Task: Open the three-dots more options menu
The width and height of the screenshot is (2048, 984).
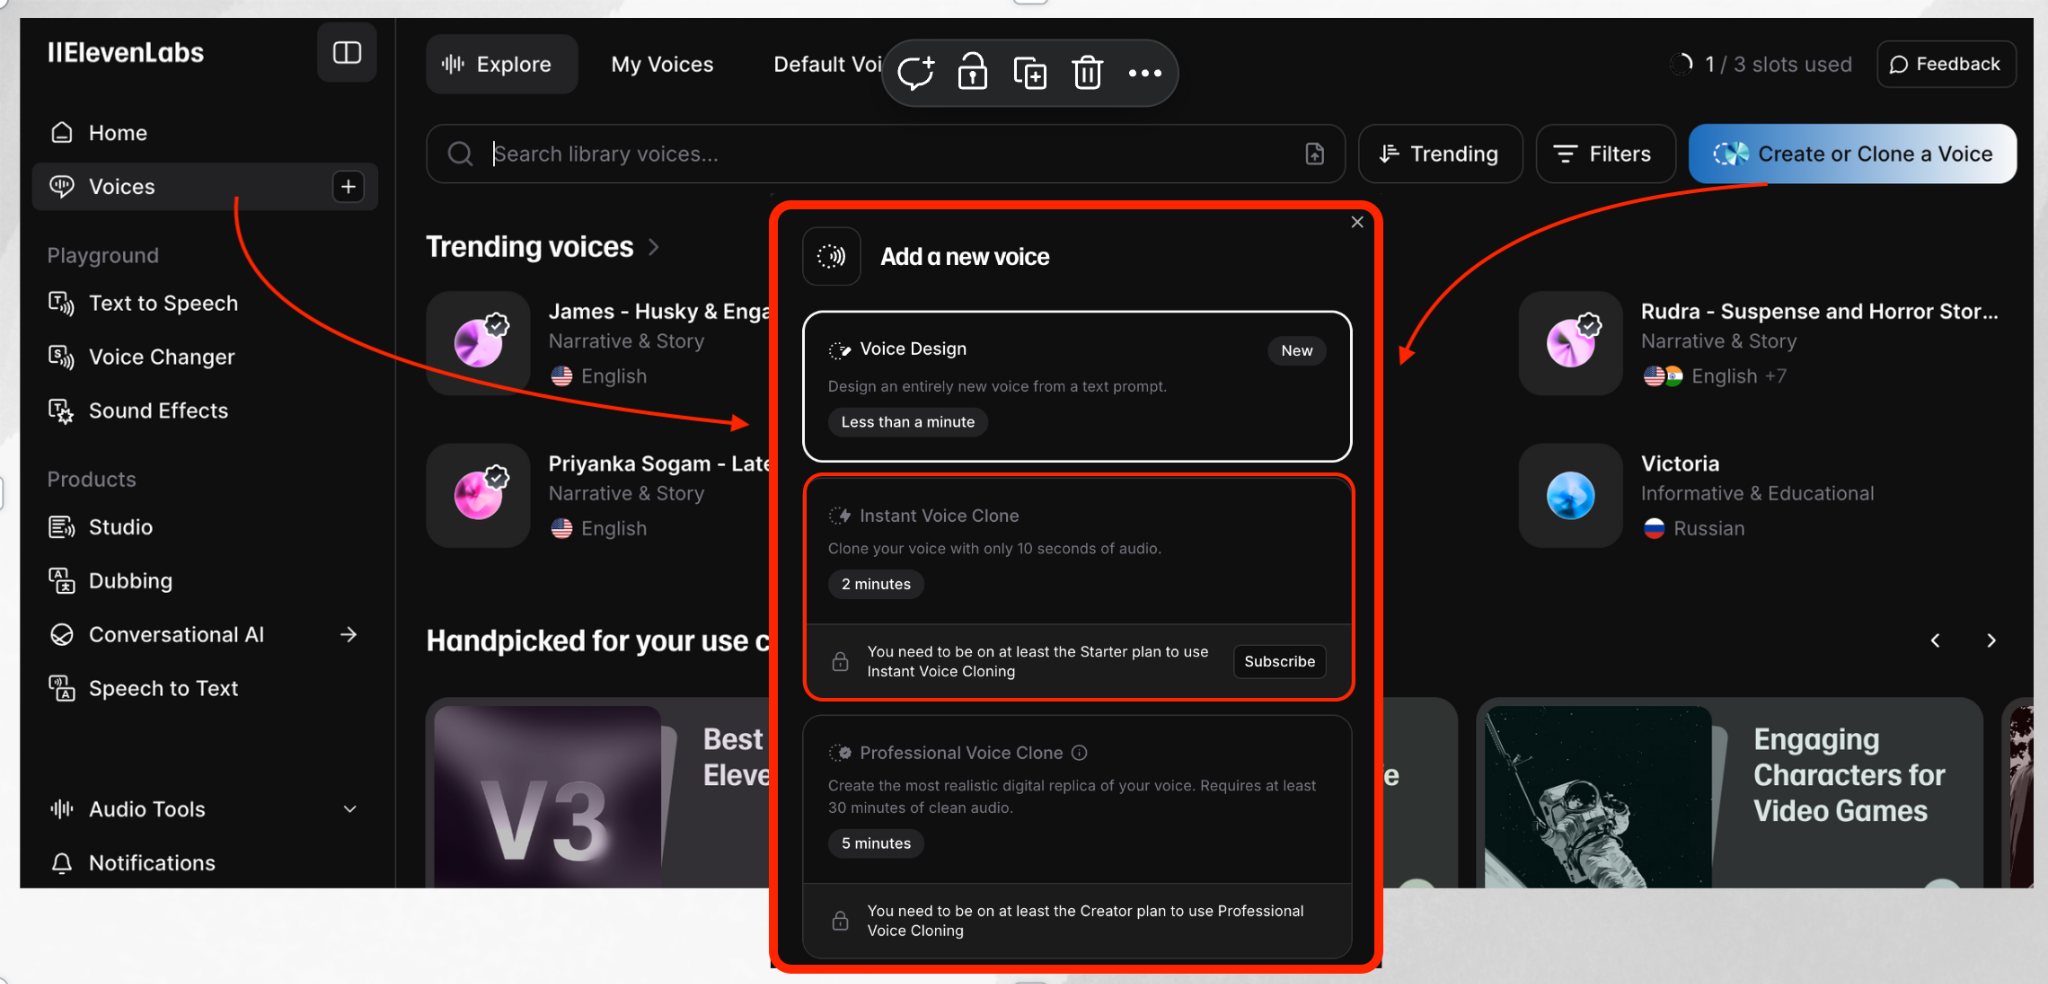Action: (x=1145, y=73)
